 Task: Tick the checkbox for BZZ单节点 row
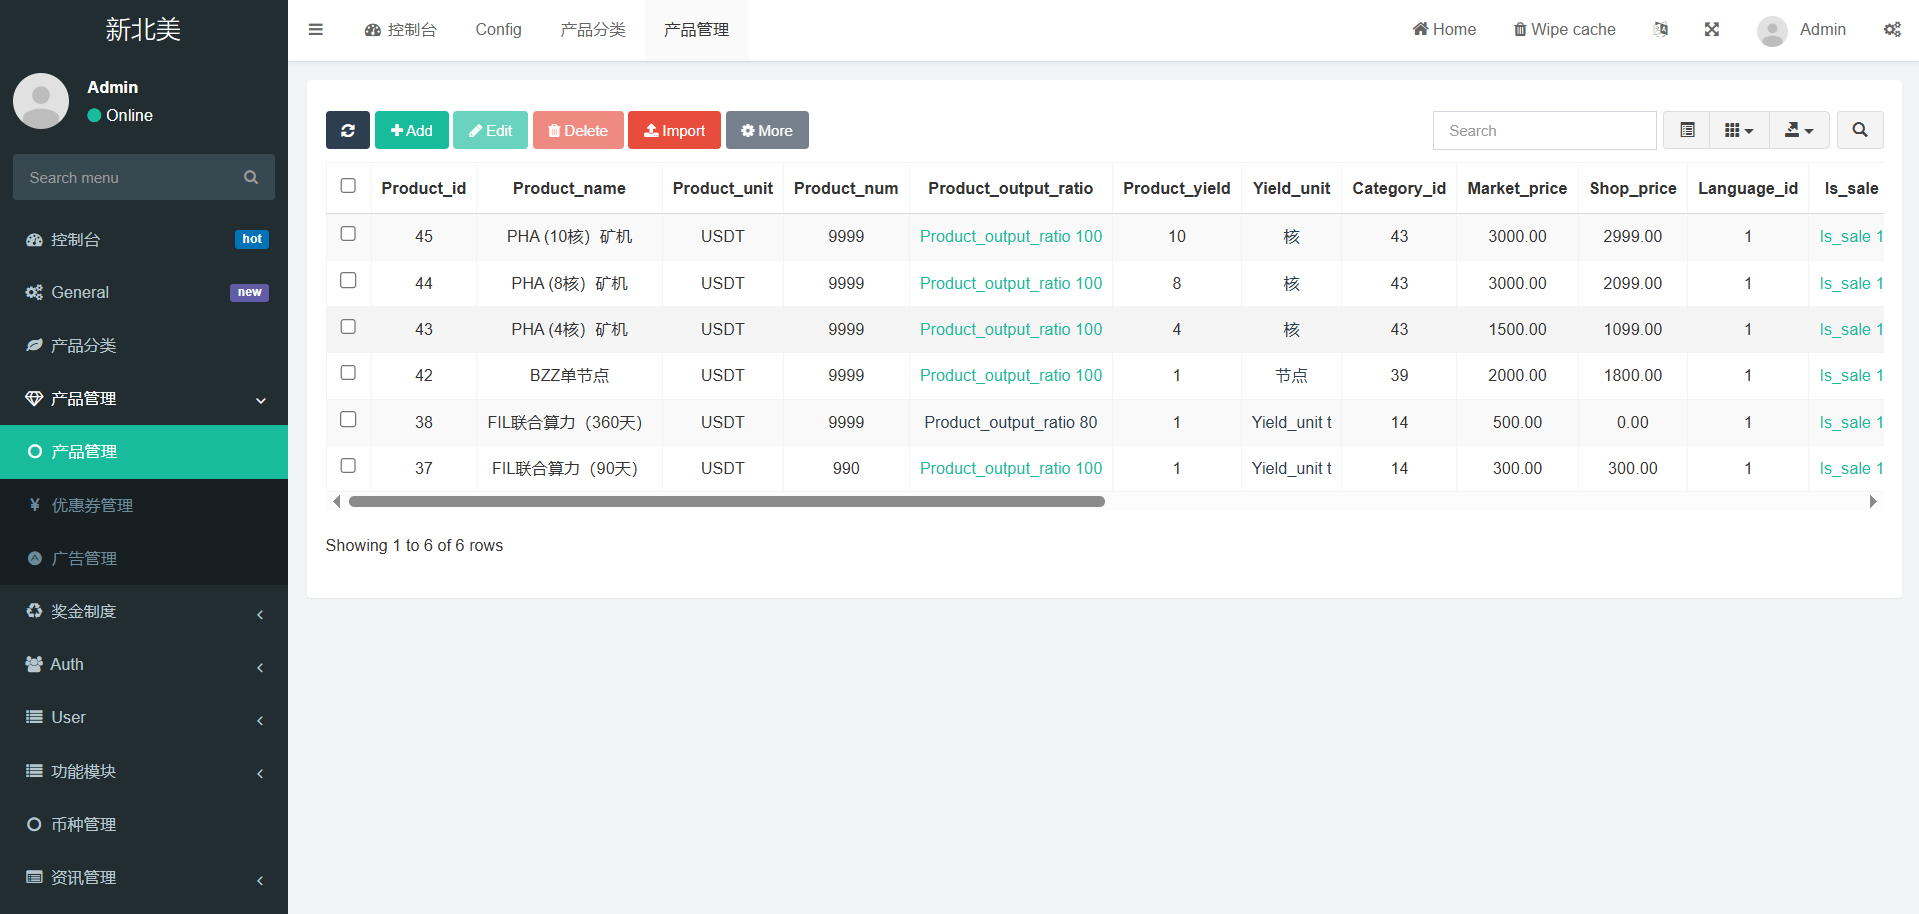(348, 373)
